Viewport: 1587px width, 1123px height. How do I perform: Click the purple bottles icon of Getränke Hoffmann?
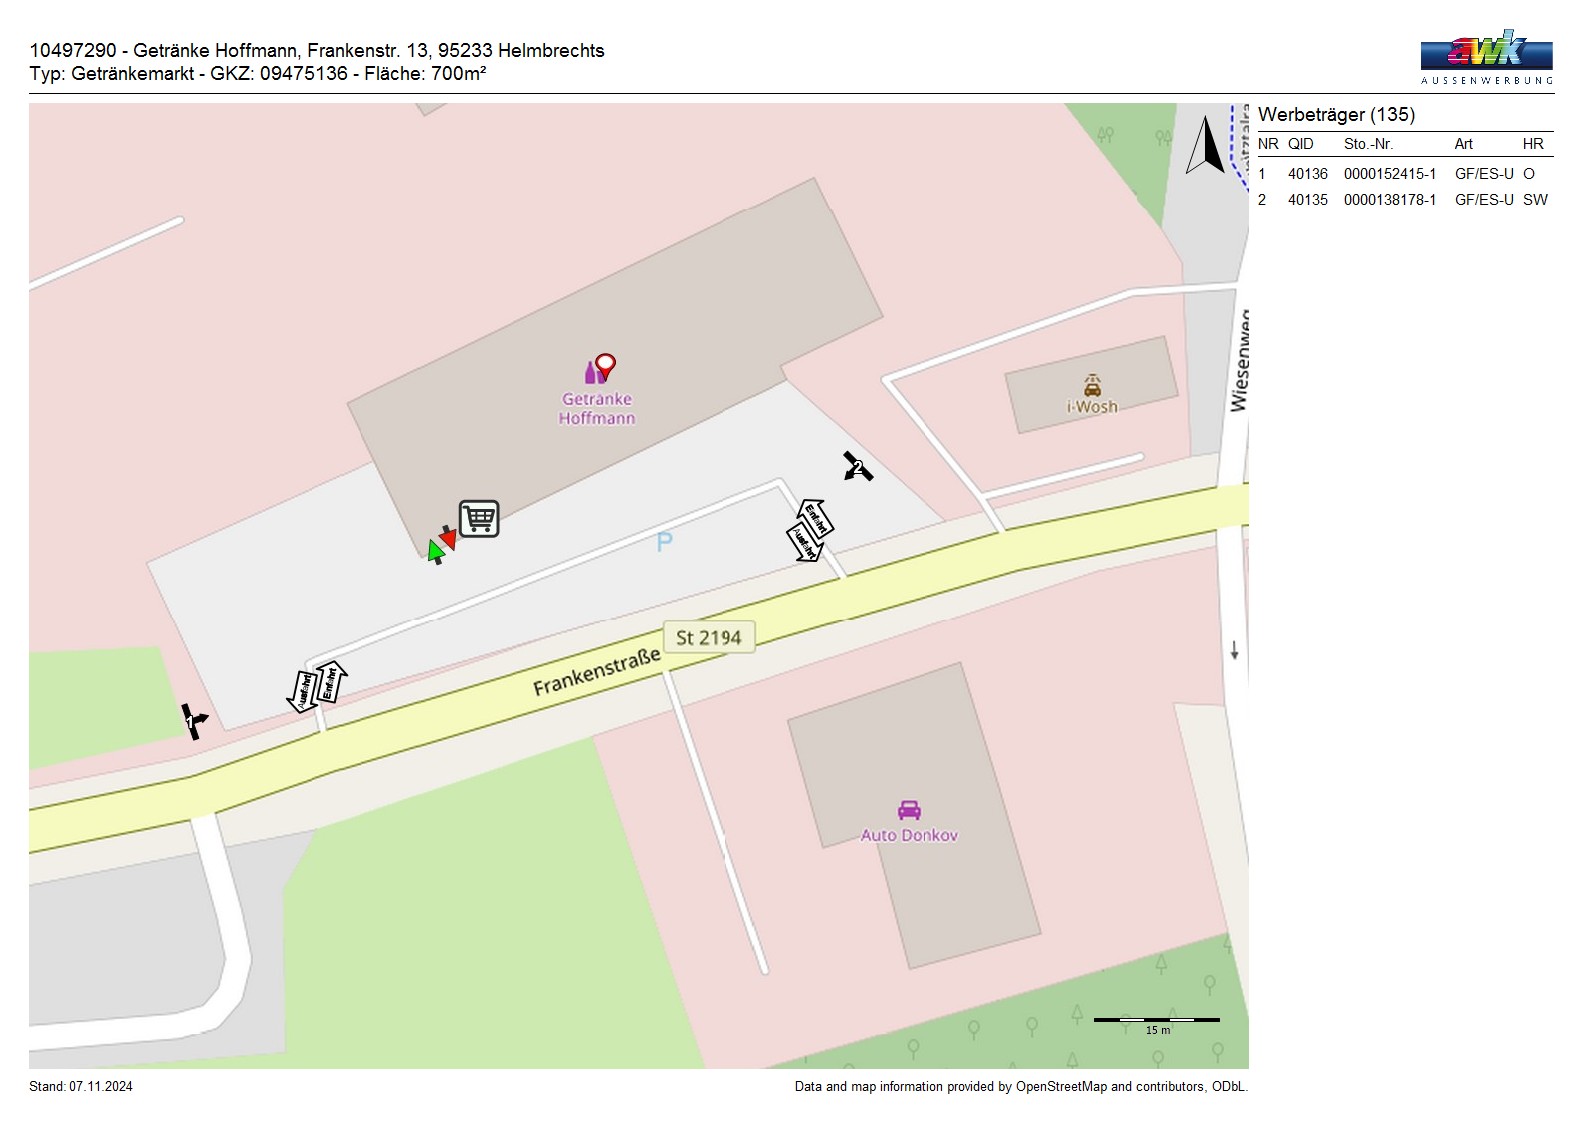point(593,373)
